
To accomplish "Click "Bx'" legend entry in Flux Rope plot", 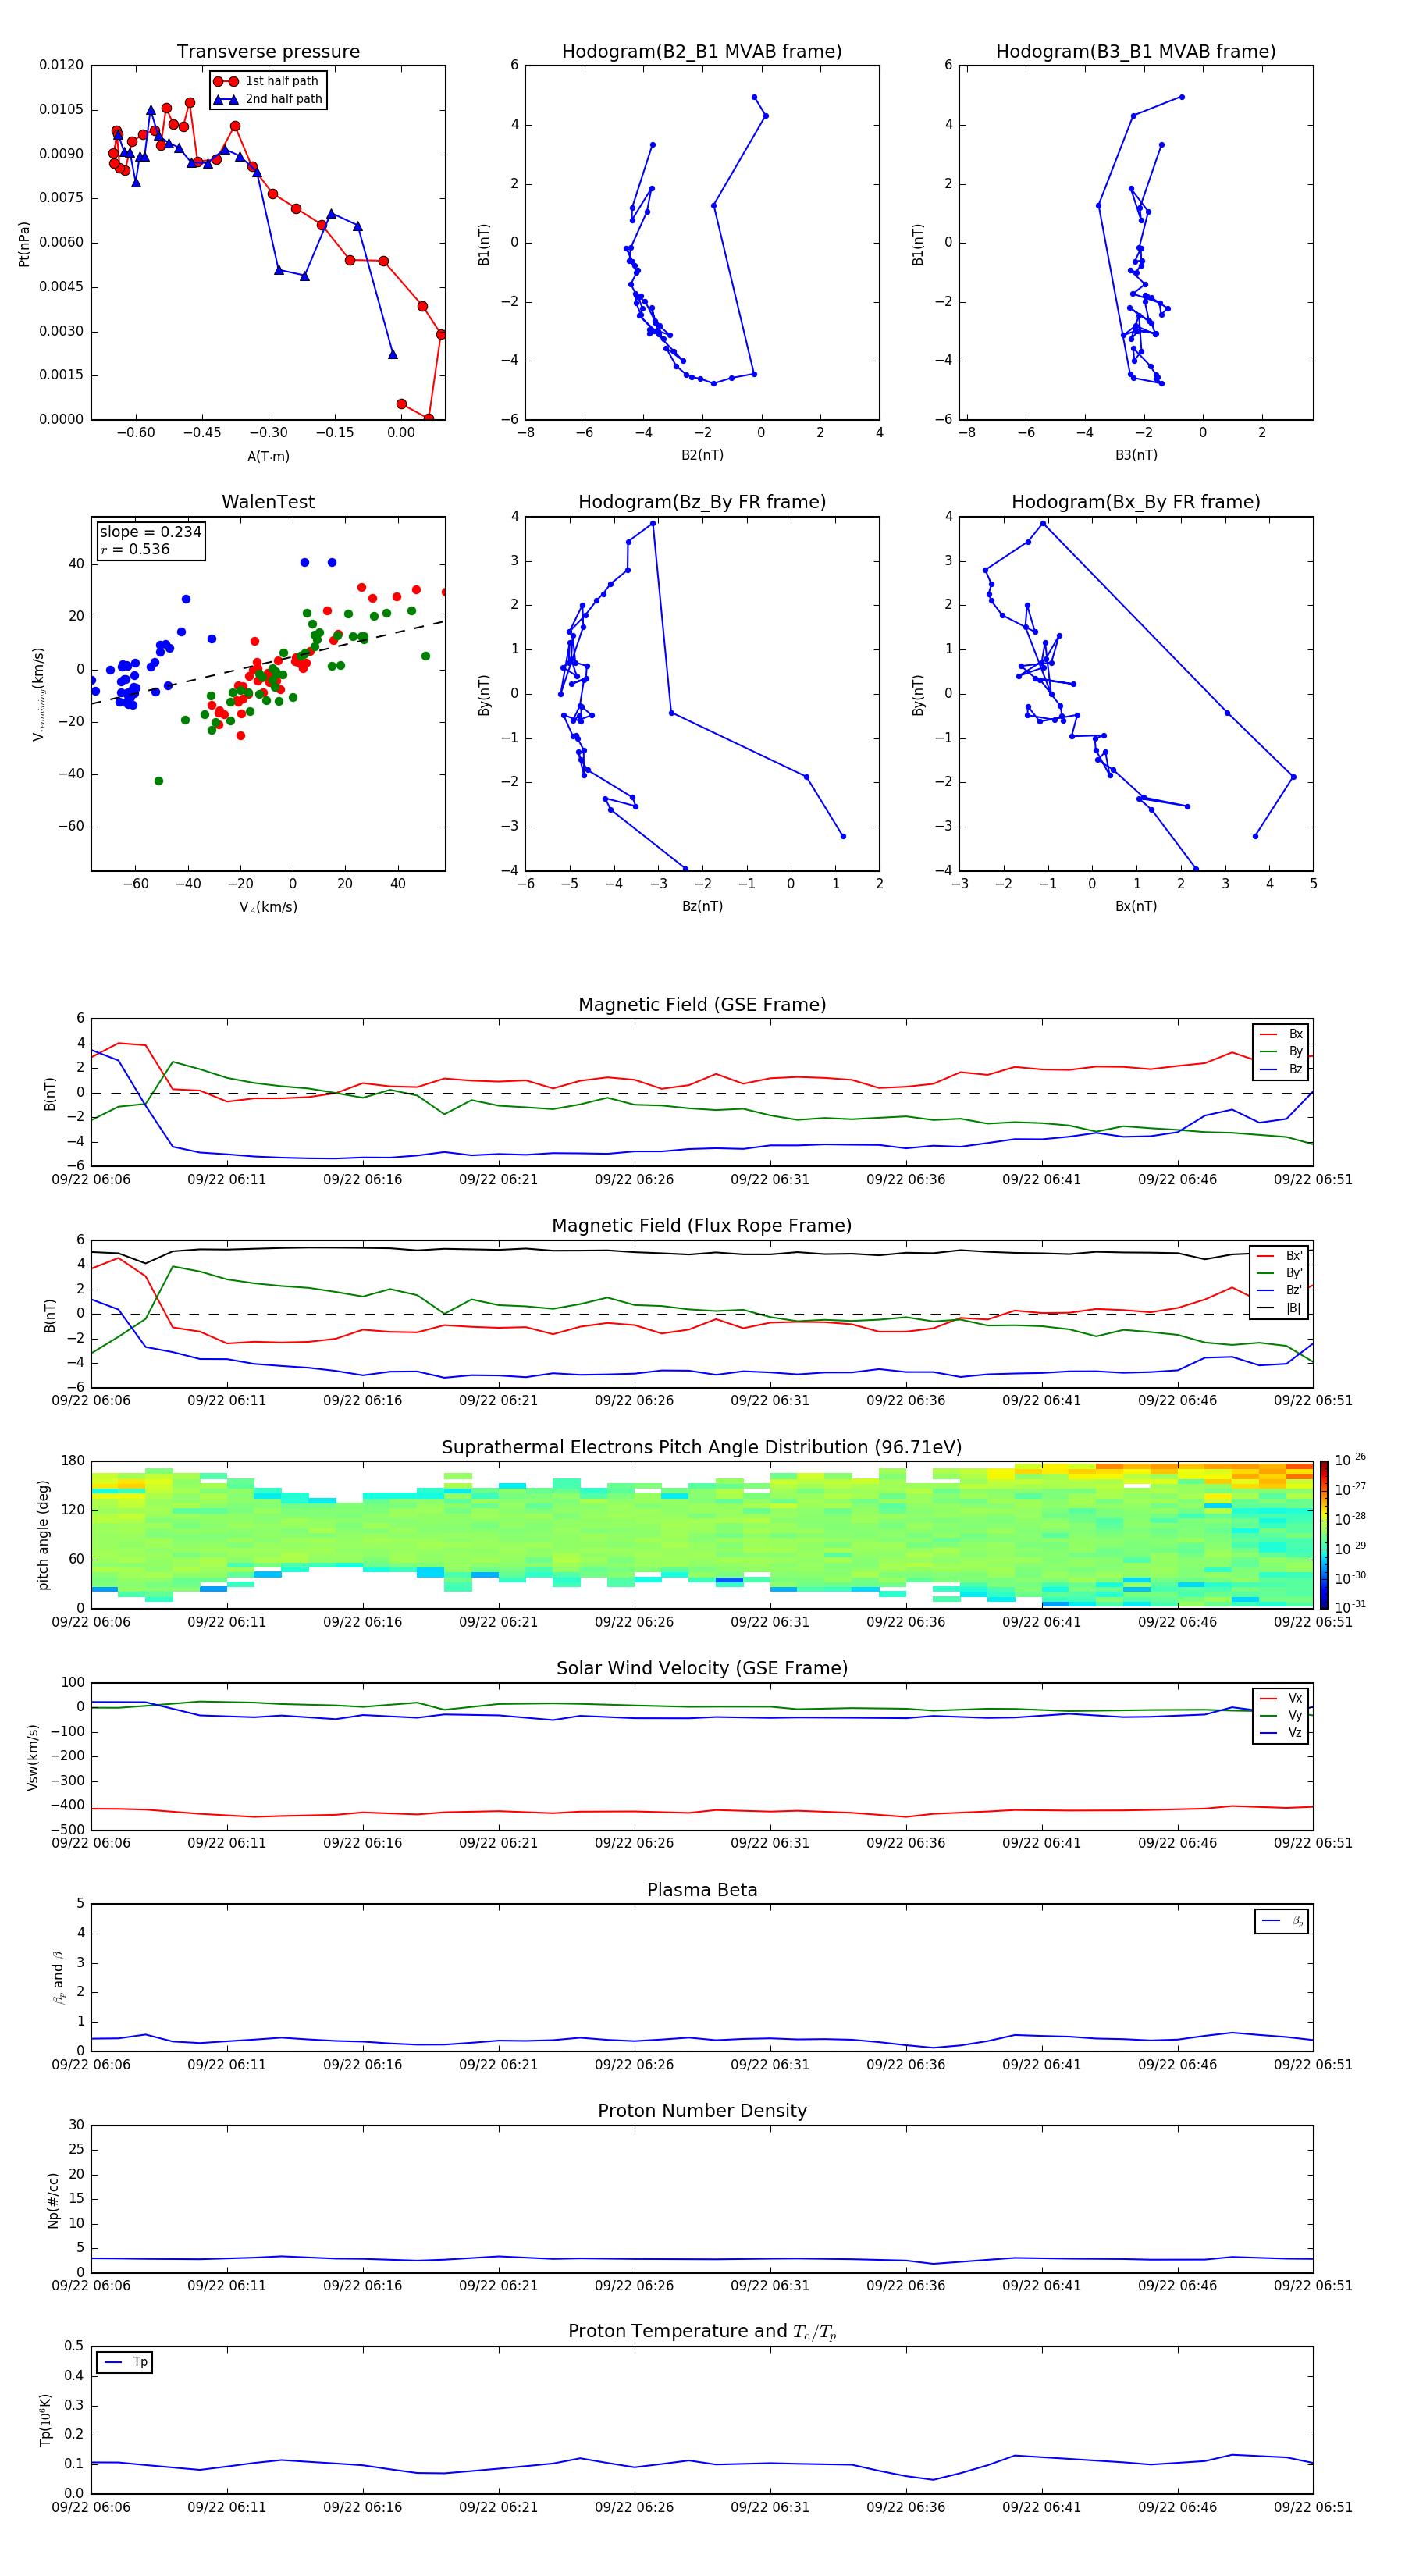I will pyautogui.click(x=1280, y=1255).
